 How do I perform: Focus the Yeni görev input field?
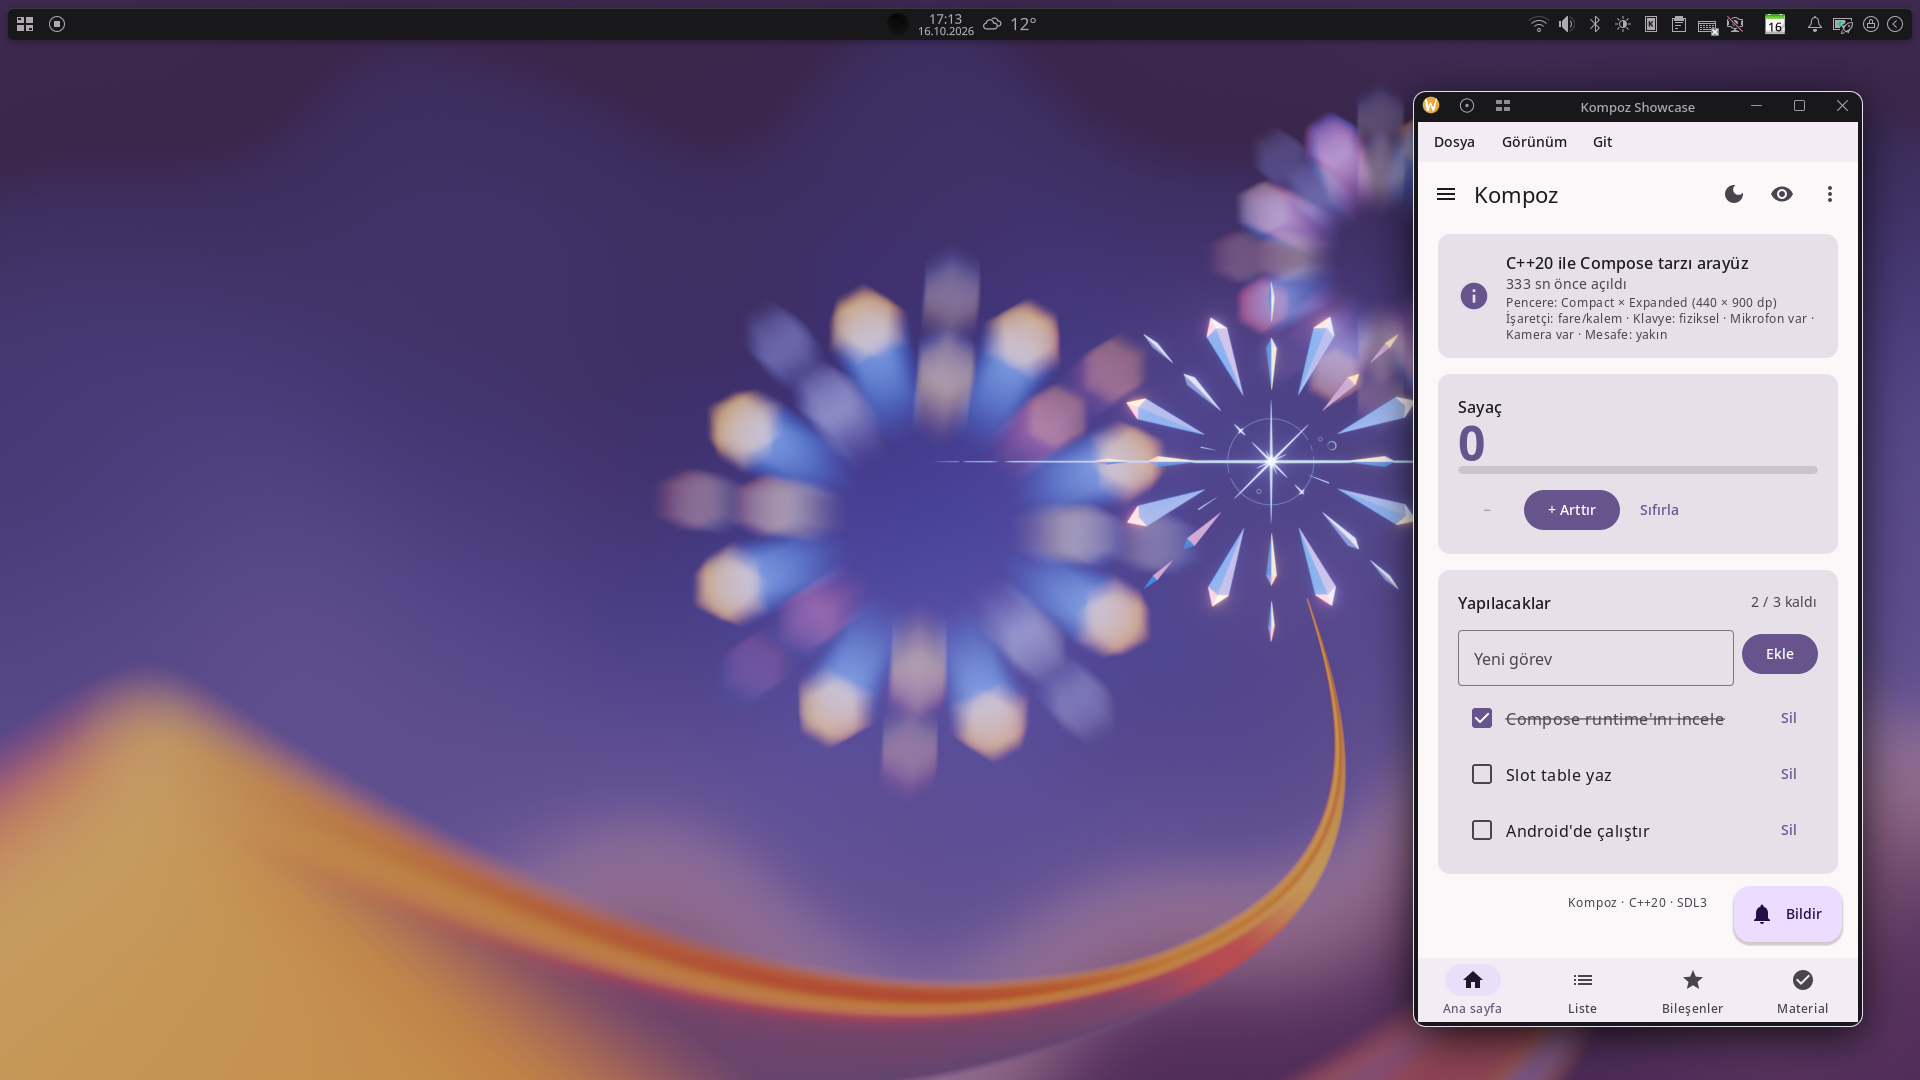click(x=1595, y=658)
